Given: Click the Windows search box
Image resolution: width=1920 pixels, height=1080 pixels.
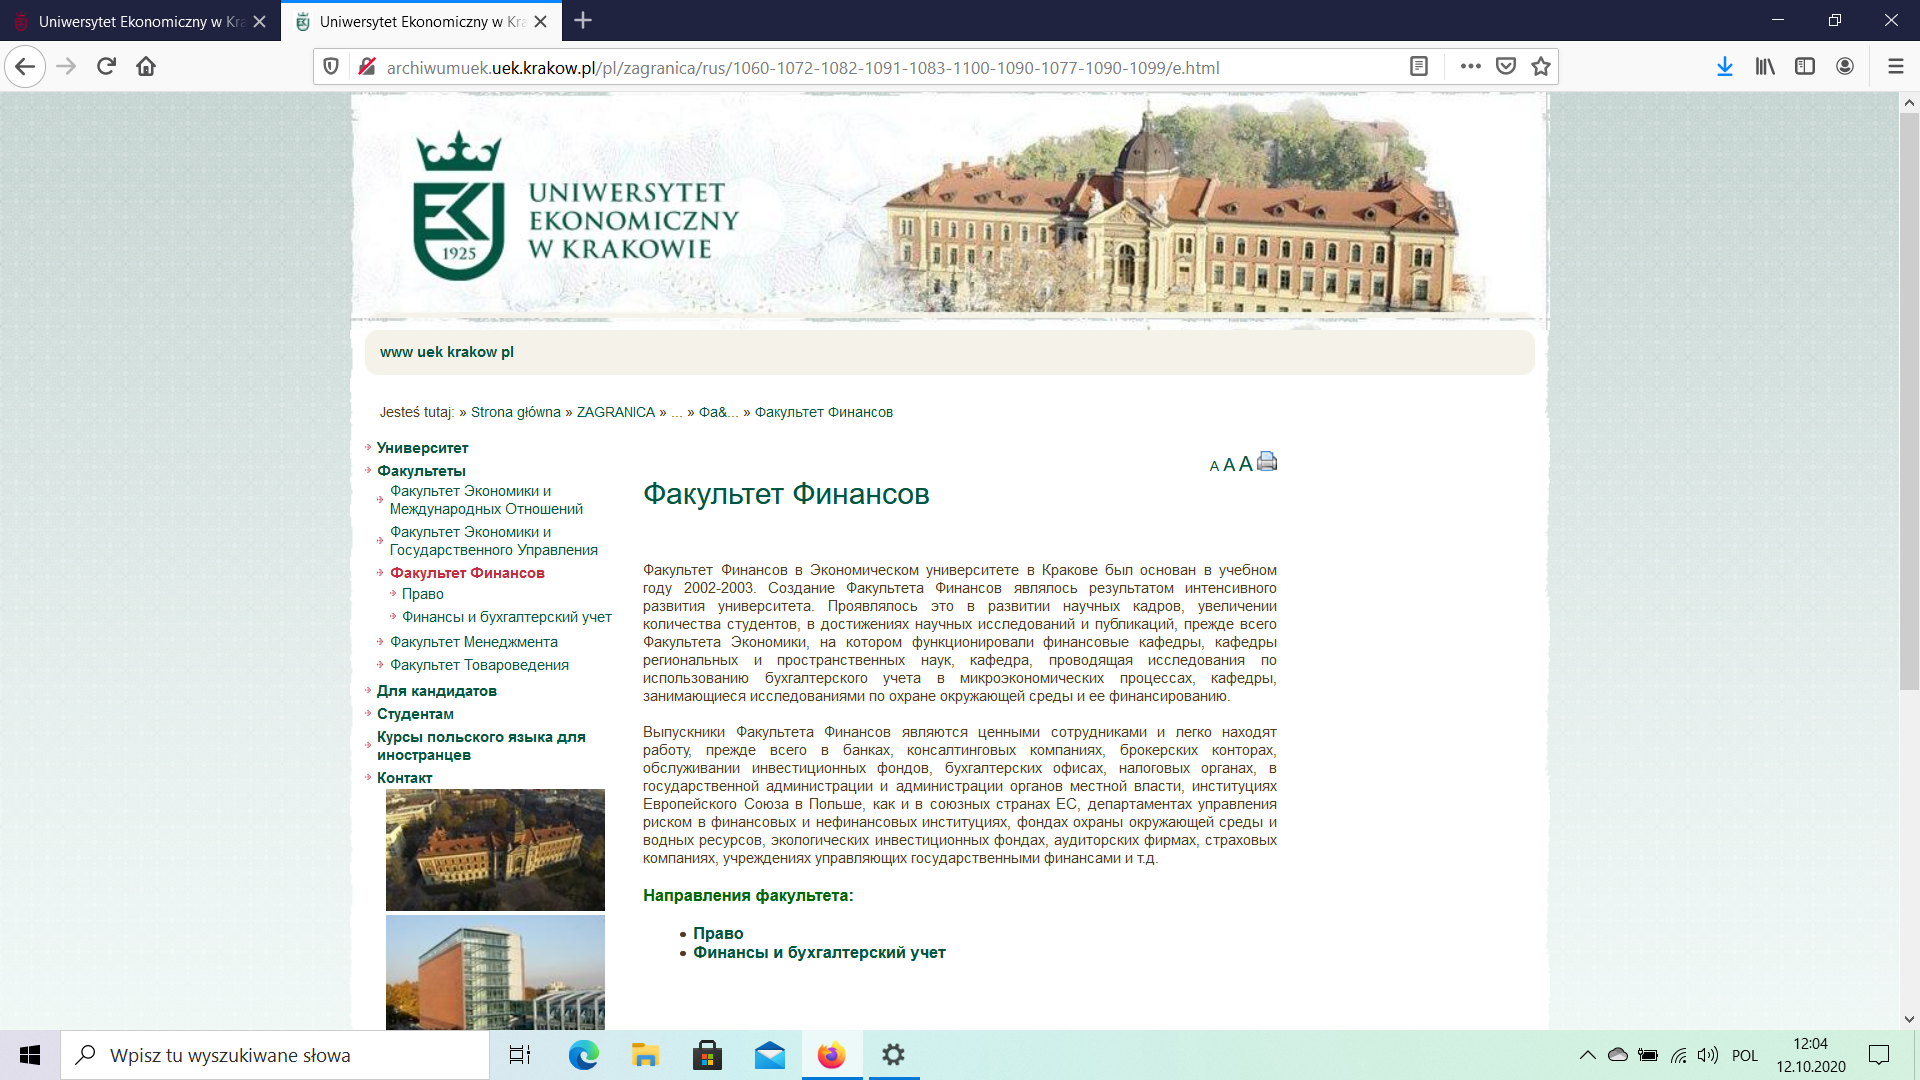Looking at the screenshot, I should (275, 1055).
